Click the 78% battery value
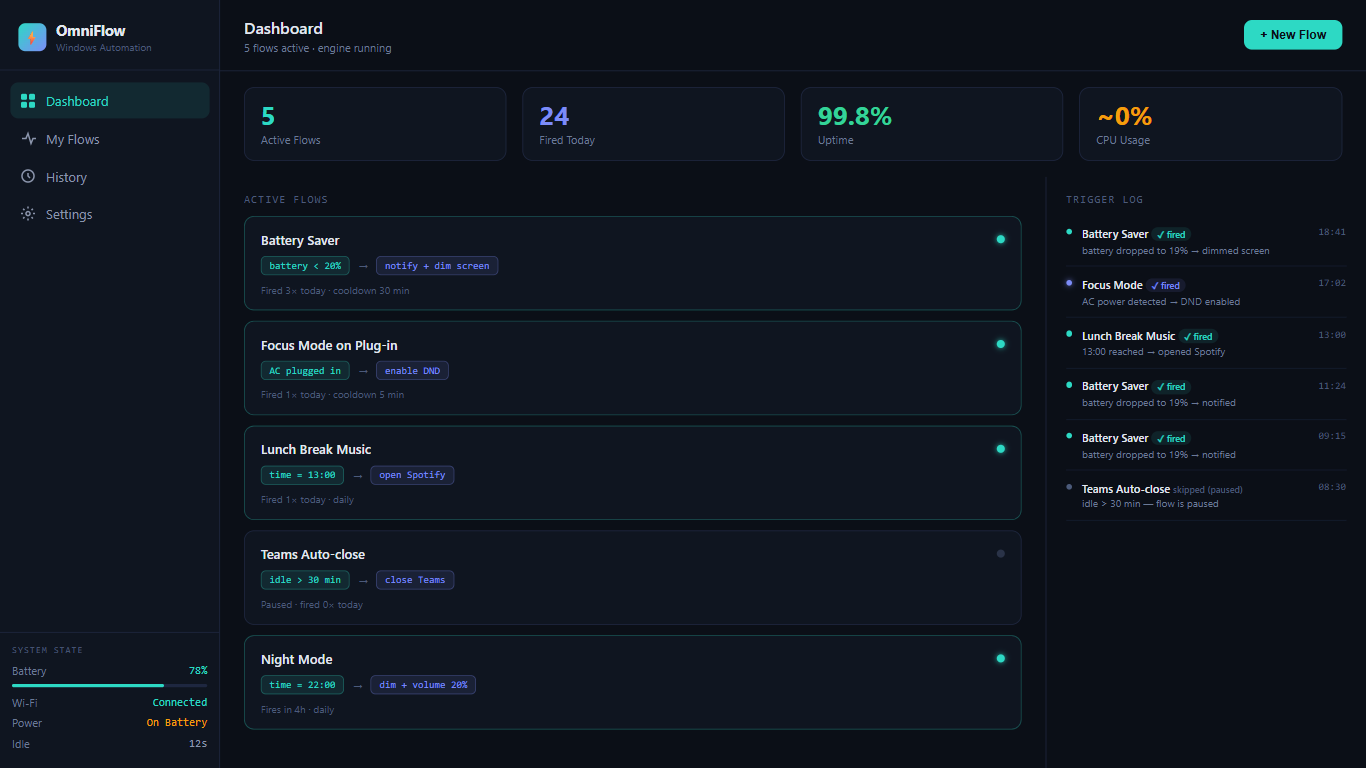This screenshot has height=768, width=1366. (x=198, y=671)
